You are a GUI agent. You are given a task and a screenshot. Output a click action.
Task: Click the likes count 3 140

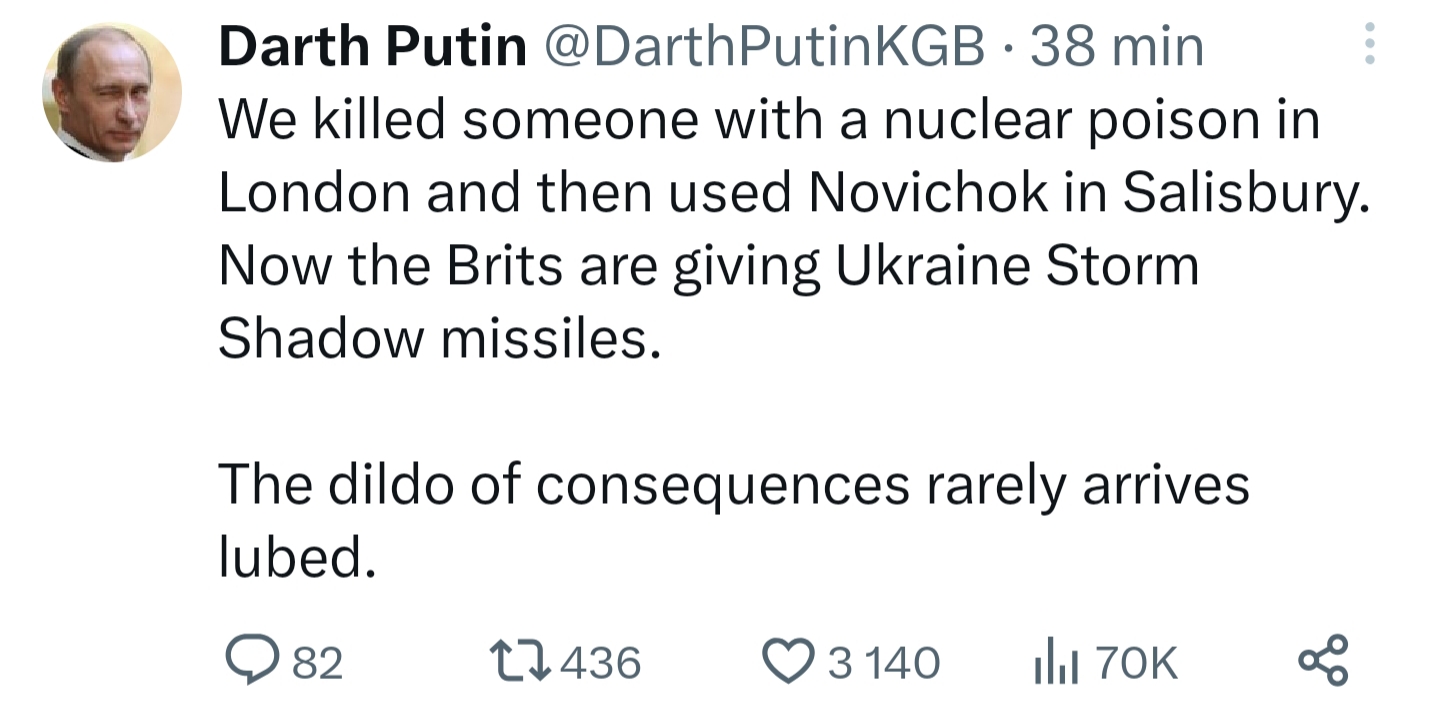(x=884, y=662)
